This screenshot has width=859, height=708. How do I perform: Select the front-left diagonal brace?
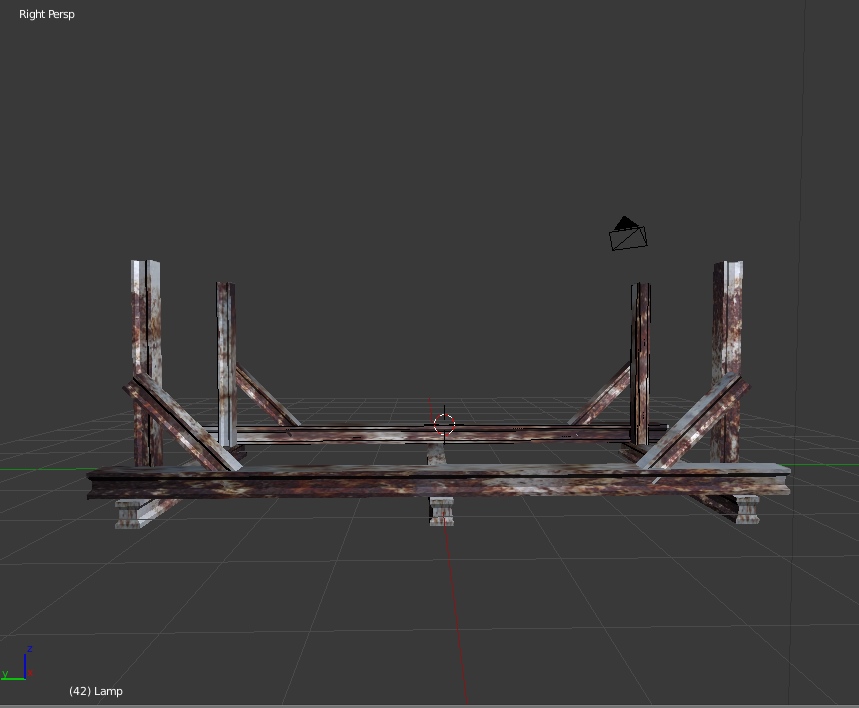click(x=185, y=423)
